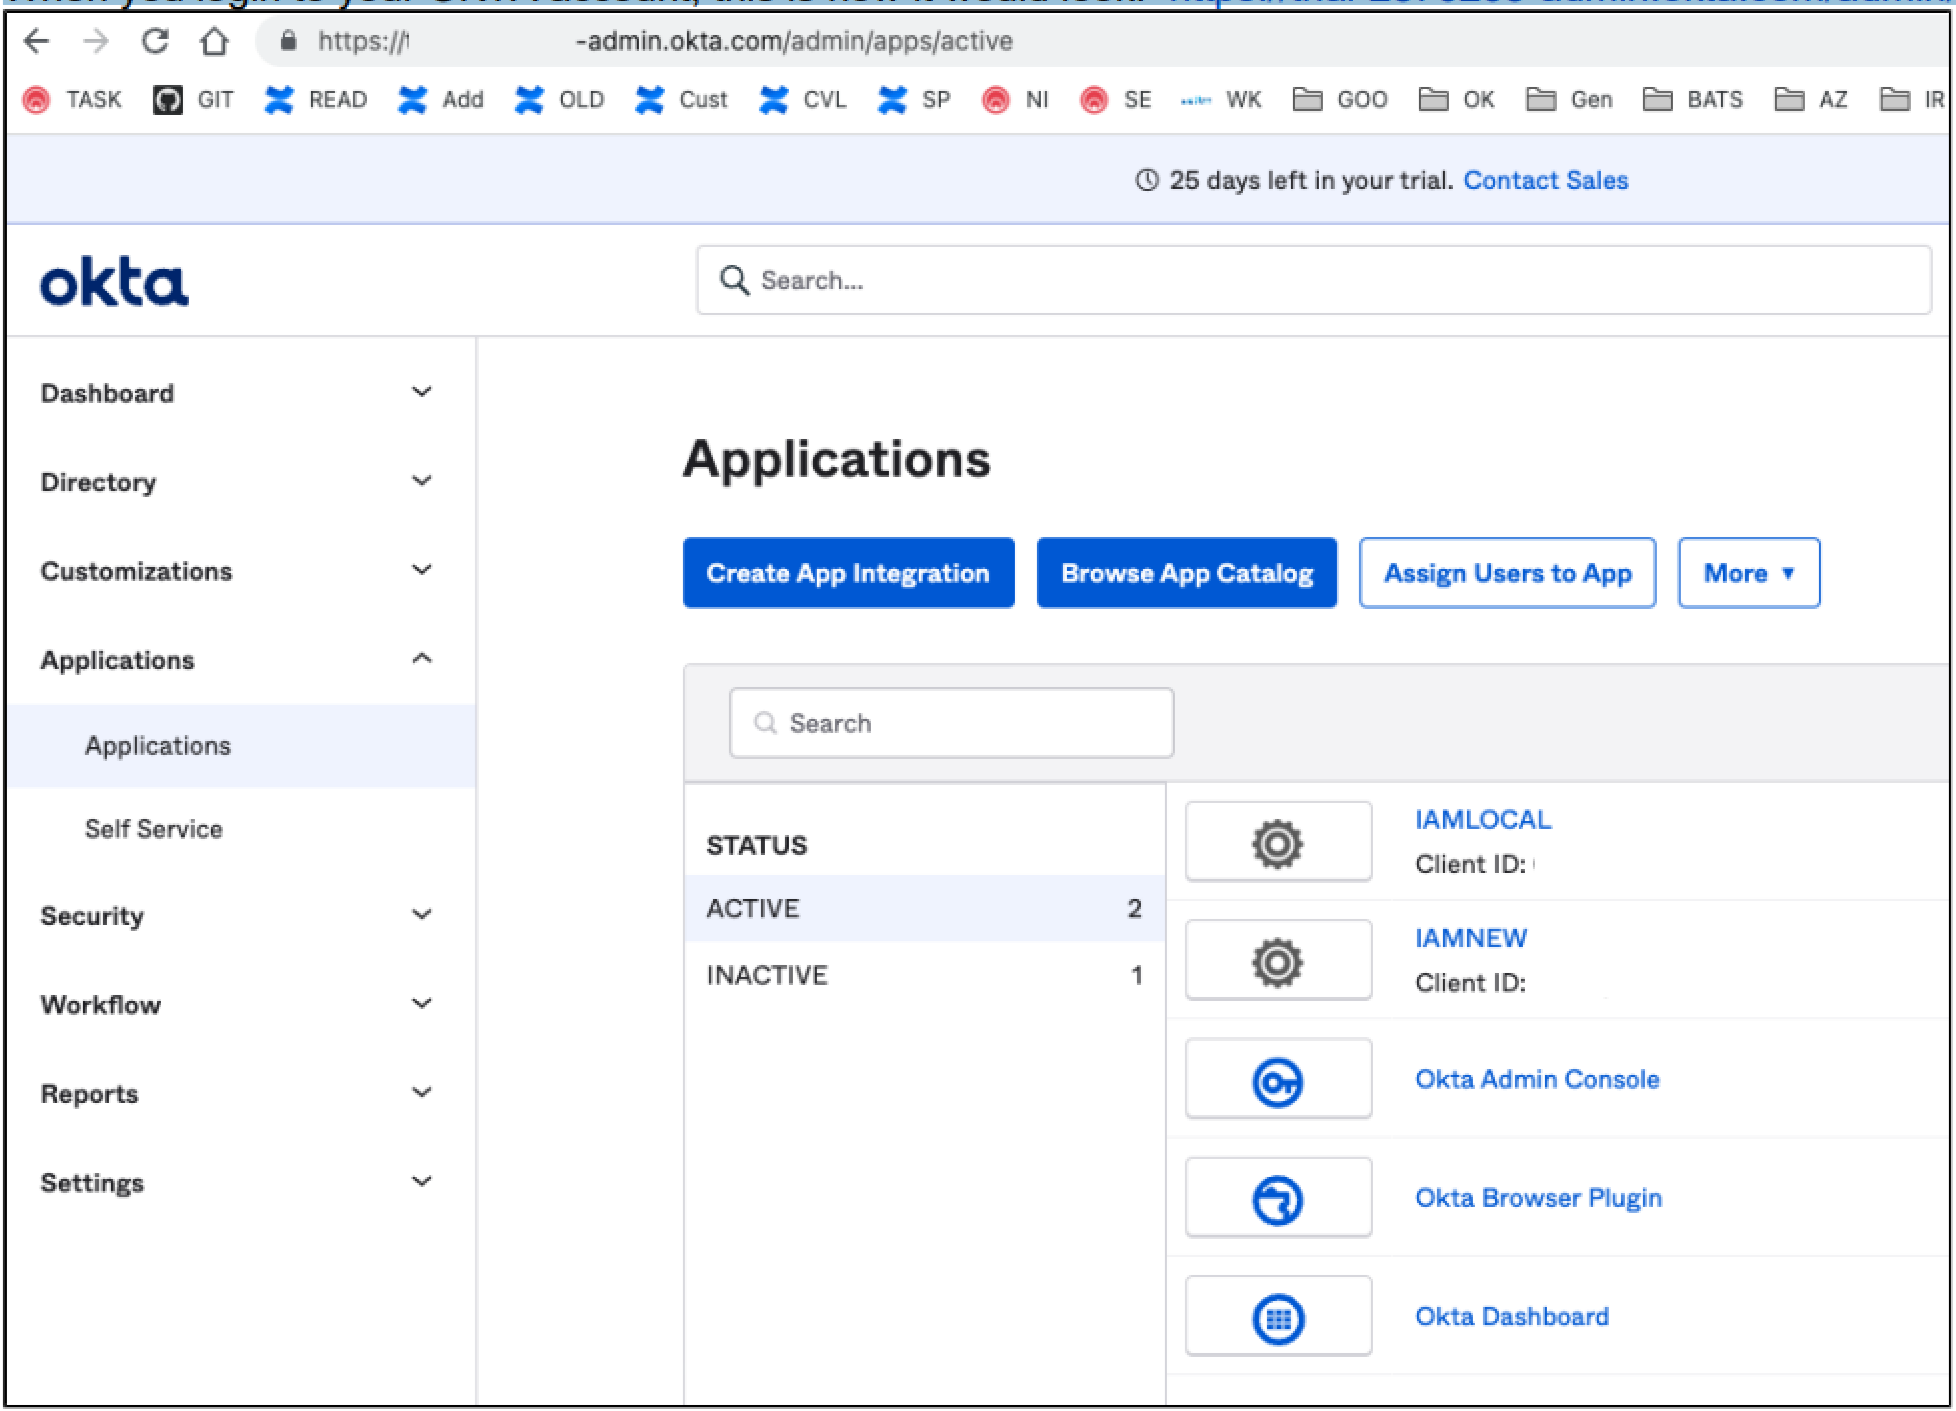Reload the page with the browser refresh icon

[155, 41]
